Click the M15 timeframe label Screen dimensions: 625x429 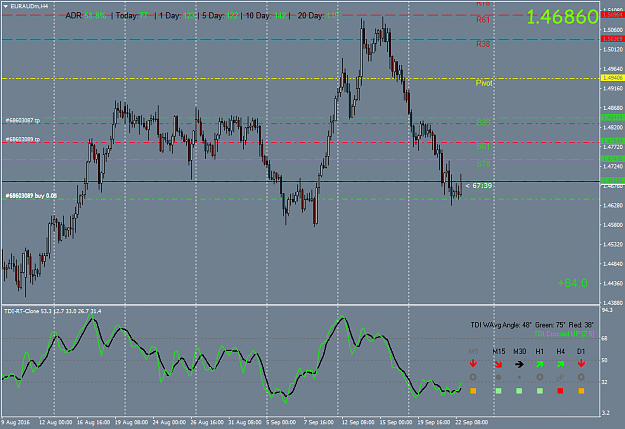point(499,351)
